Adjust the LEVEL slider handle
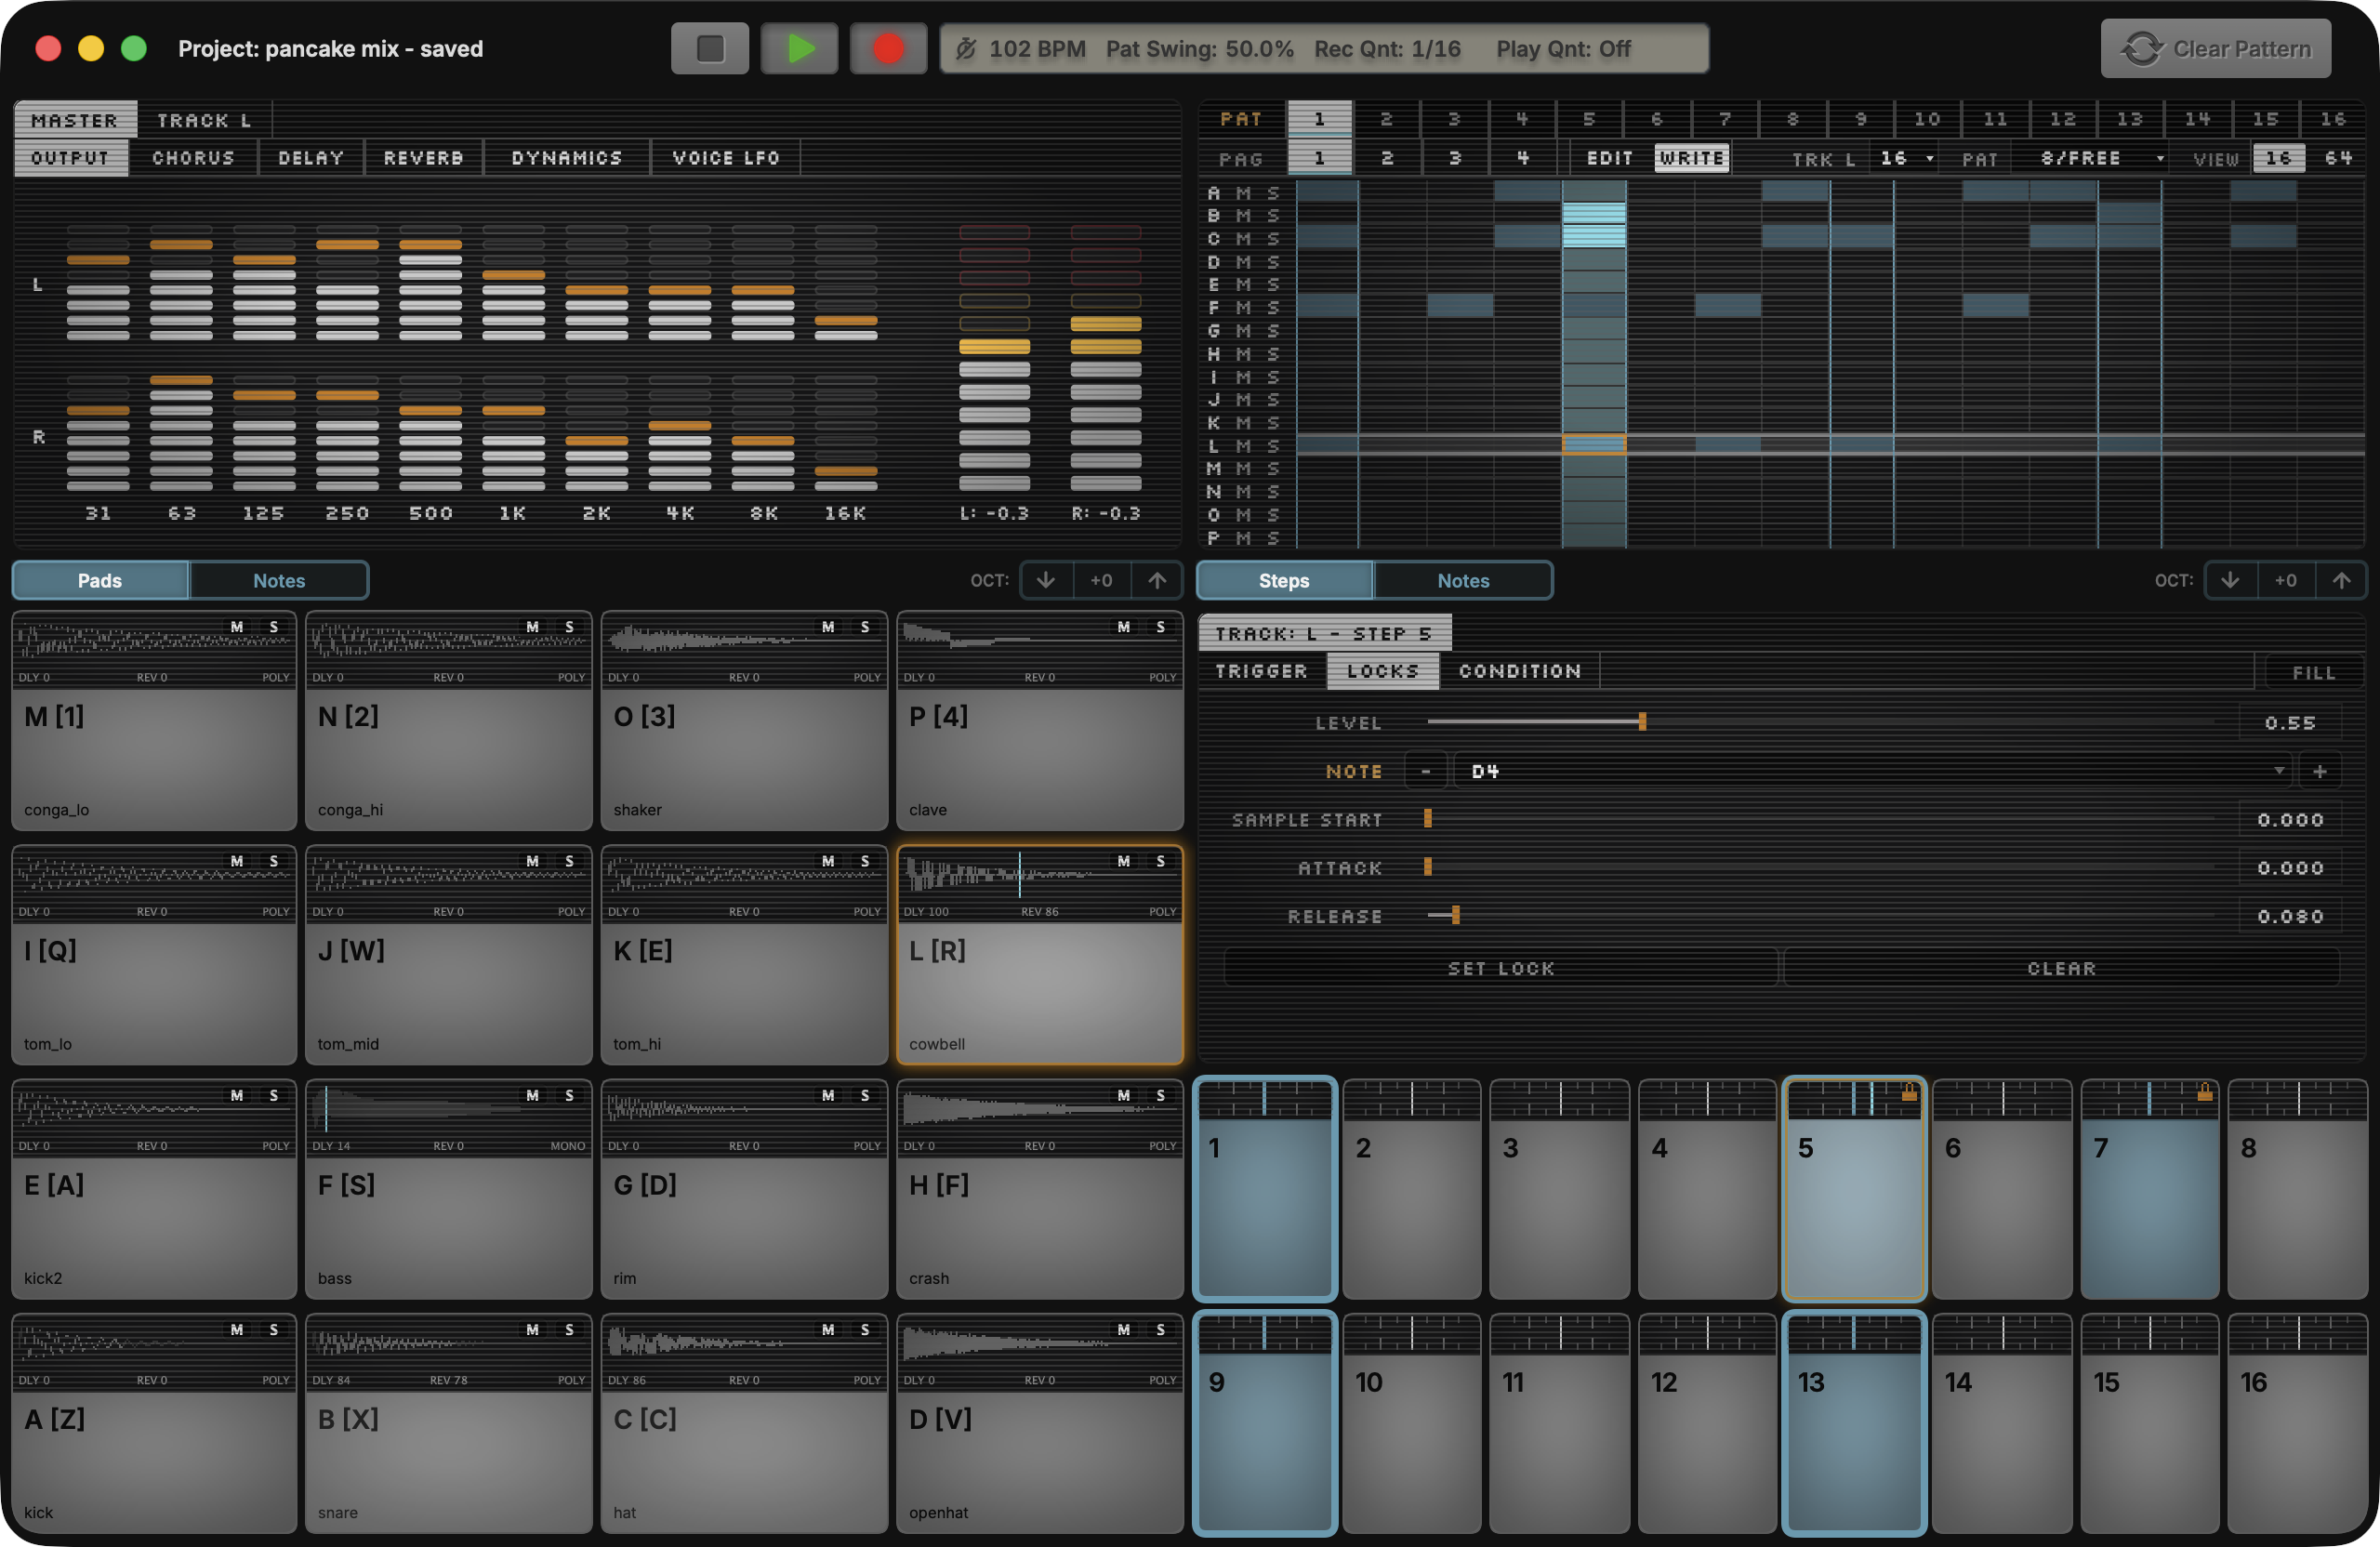The width and height of the screenshot is (2380, 1547). pos(1642,722)
